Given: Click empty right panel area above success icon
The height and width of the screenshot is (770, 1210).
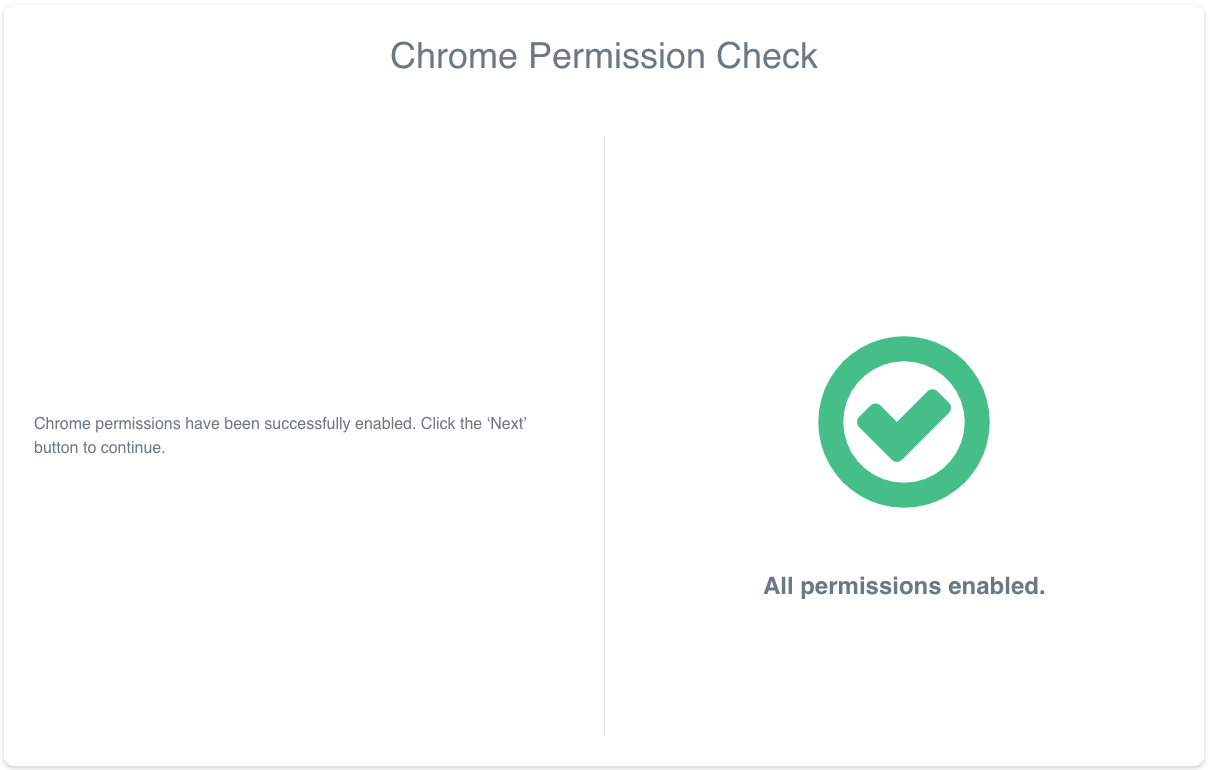Looking at the screenshot, I should pos(904,230).
